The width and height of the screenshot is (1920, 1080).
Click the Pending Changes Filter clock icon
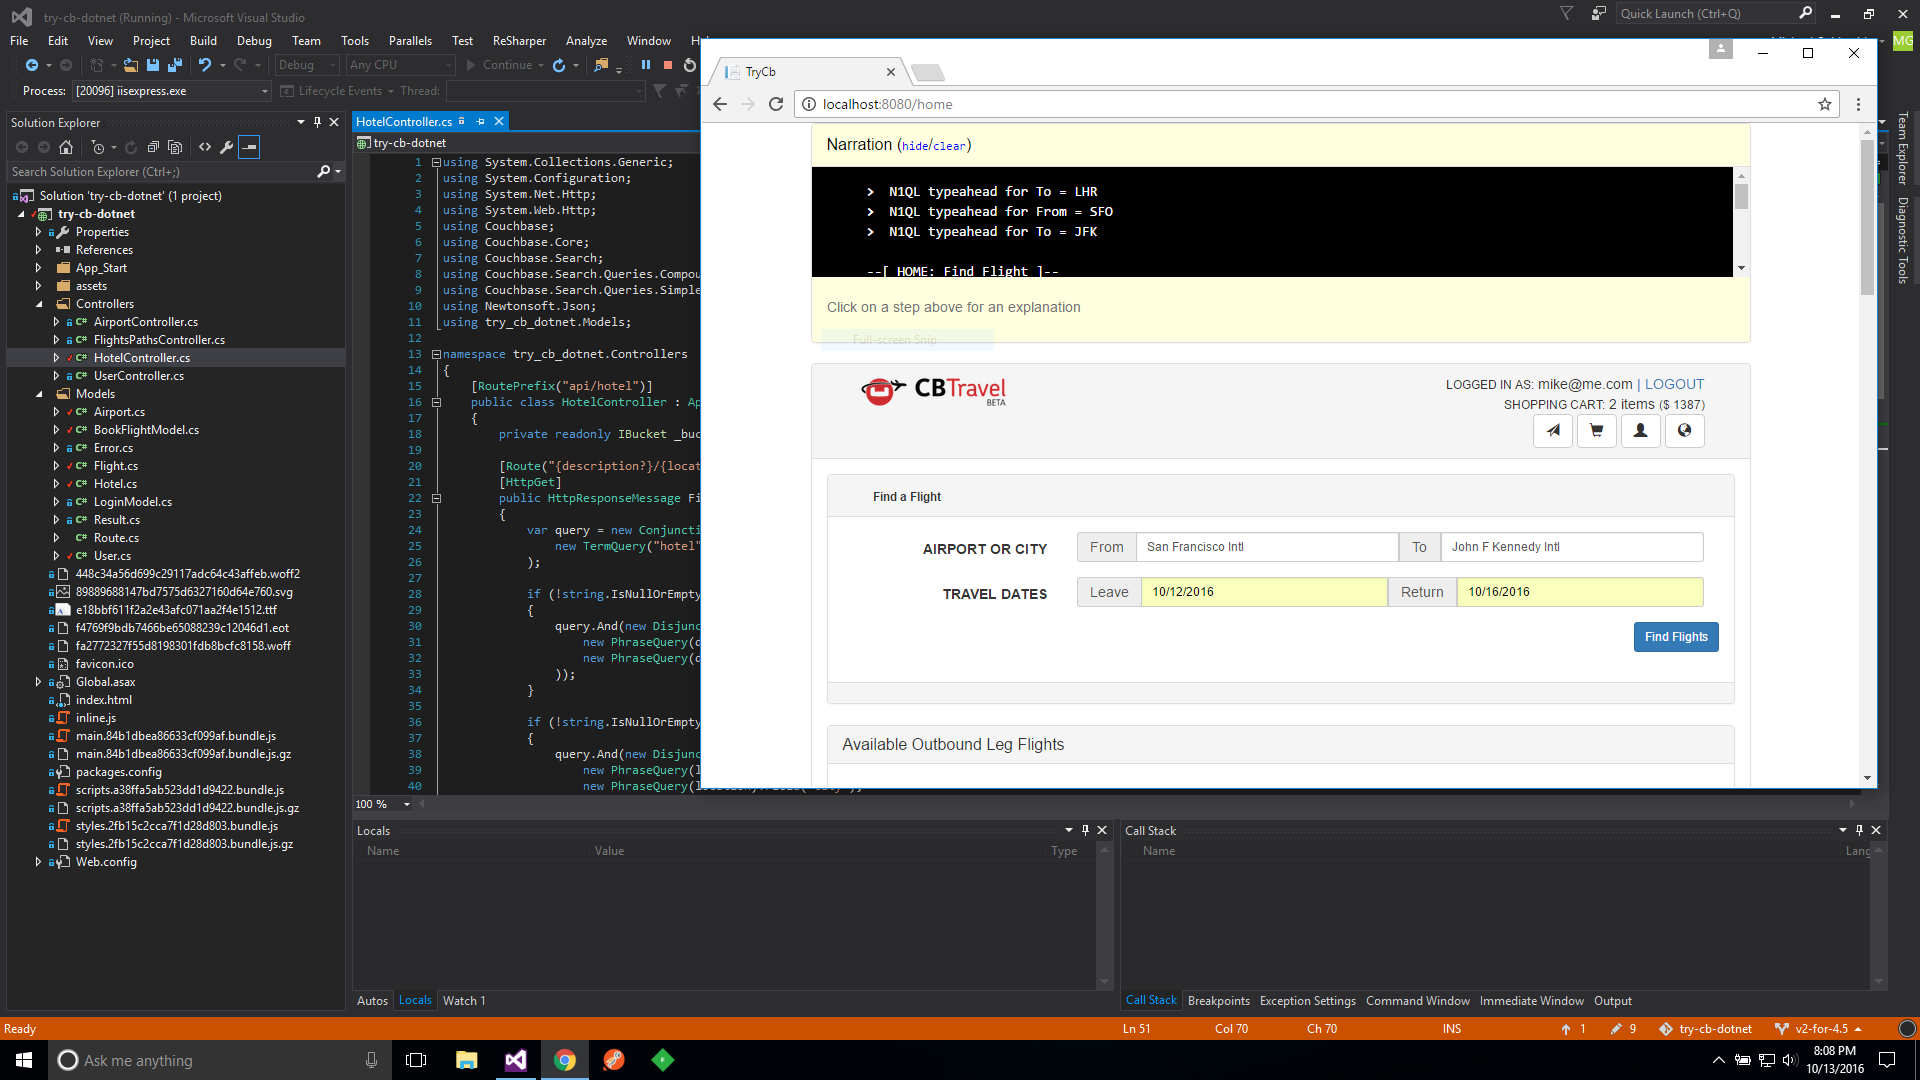click(98, 147)
